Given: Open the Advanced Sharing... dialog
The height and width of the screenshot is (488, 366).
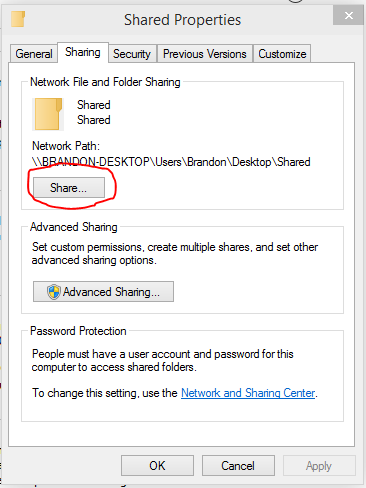Looking at the screenshot, I should tap(103, 292).
